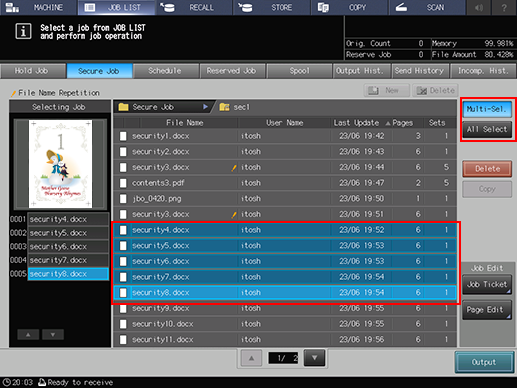Screen dimensions: 517x388
Task: Click the speaker volume icon
Action: (x=479, y=7)
